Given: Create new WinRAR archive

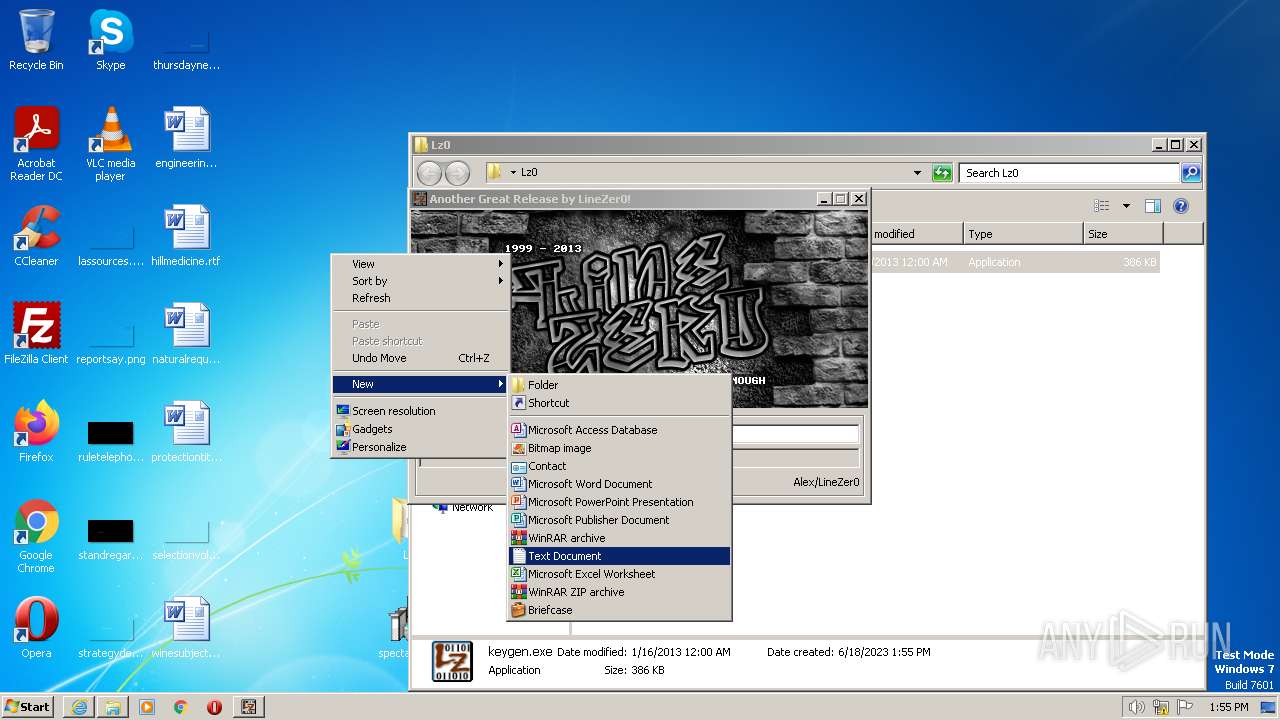Looking at the screenshot, I should coord(620,538).
